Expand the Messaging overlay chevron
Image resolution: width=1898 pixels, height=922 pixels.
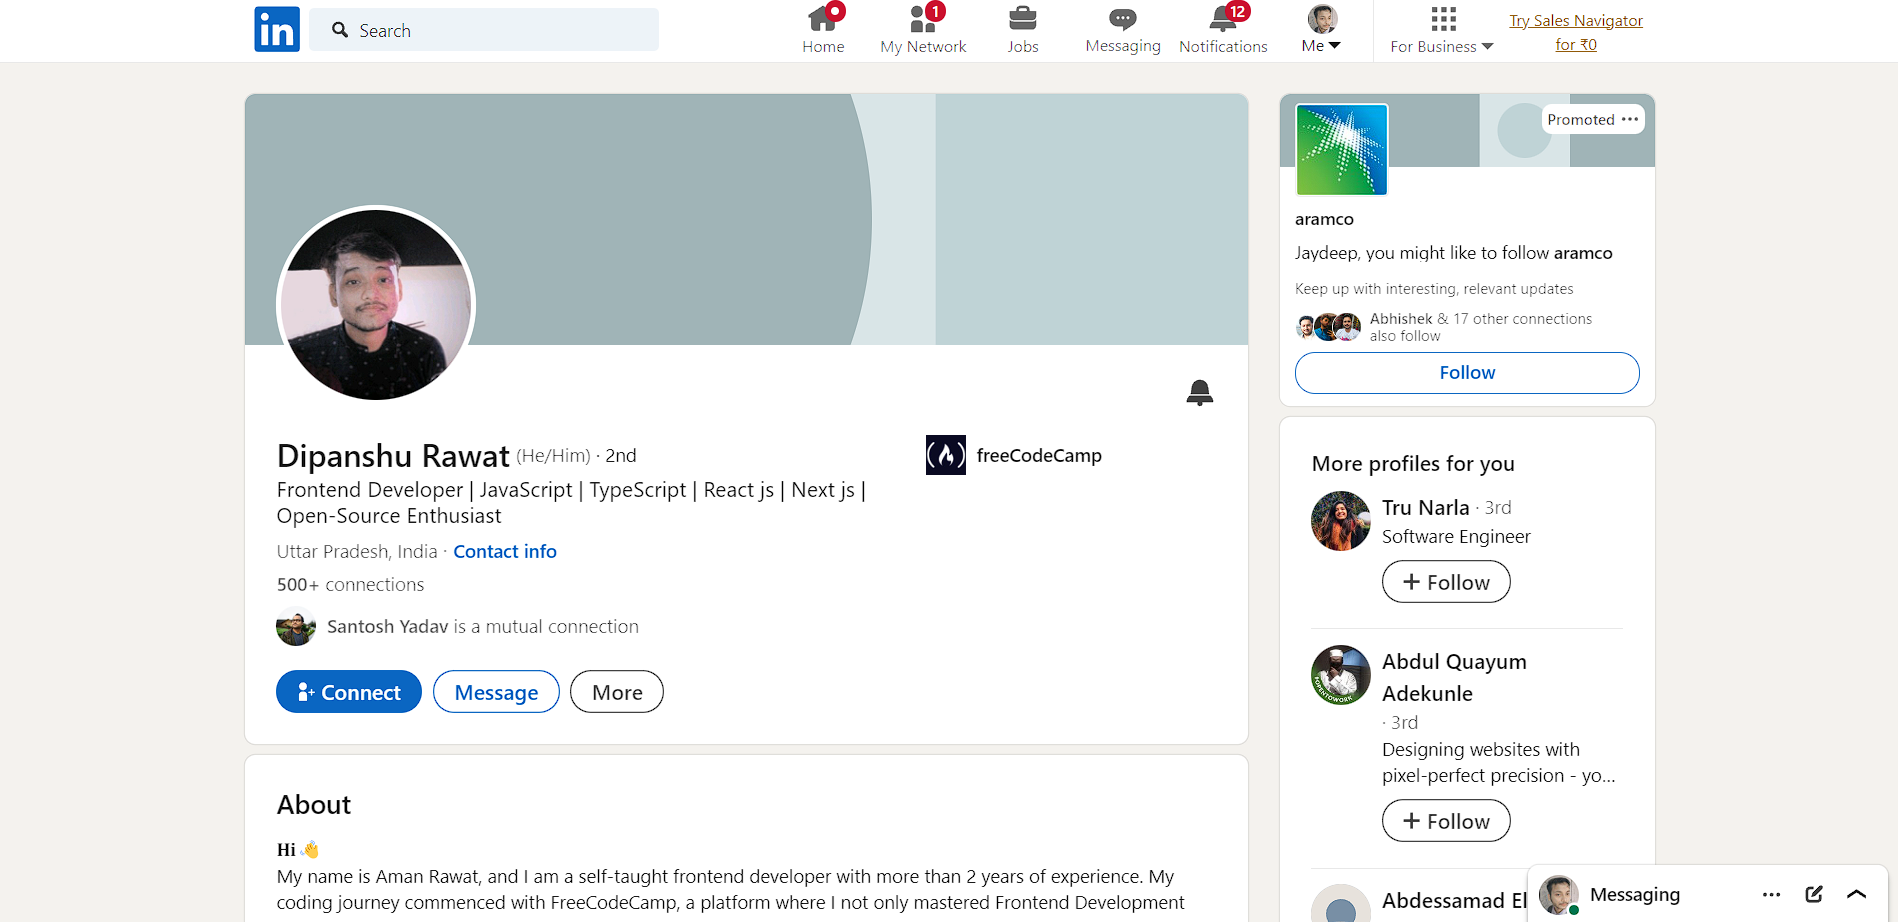(1857, 894)
